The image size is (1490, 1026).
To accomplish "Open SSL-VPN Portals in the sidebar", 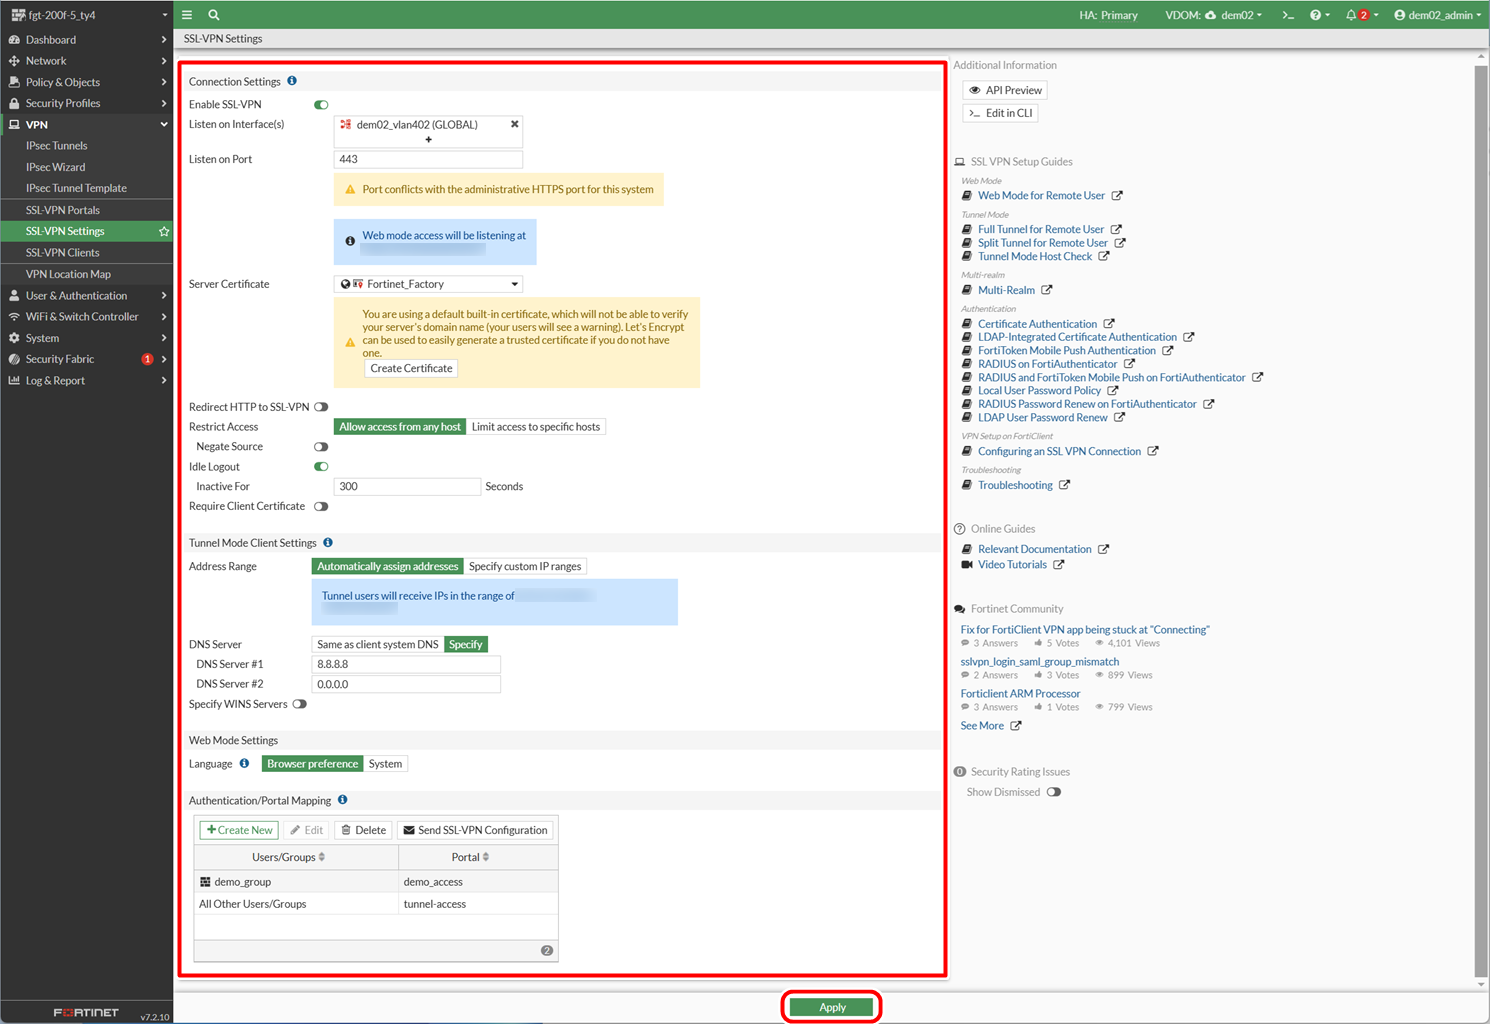I will [63, 210].
